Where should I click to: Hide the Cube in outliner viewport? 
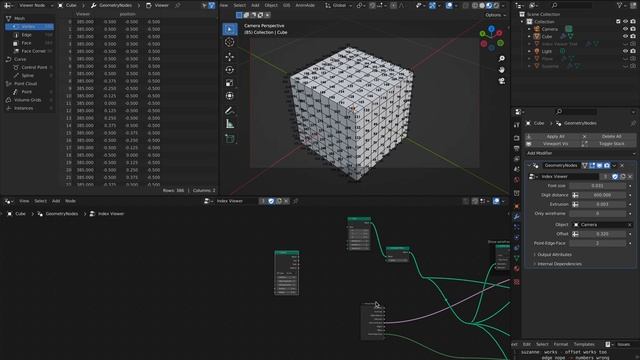(x=625, y=36)
